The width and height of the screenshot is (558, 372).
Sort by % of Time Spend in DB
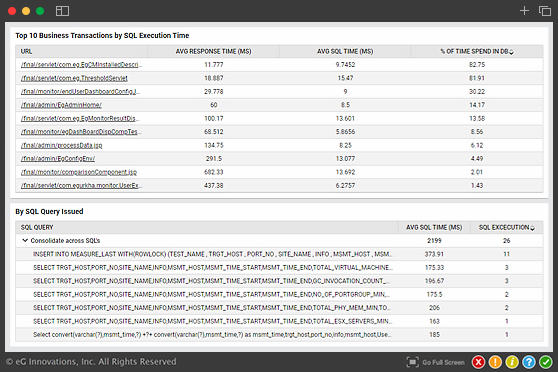511,52
